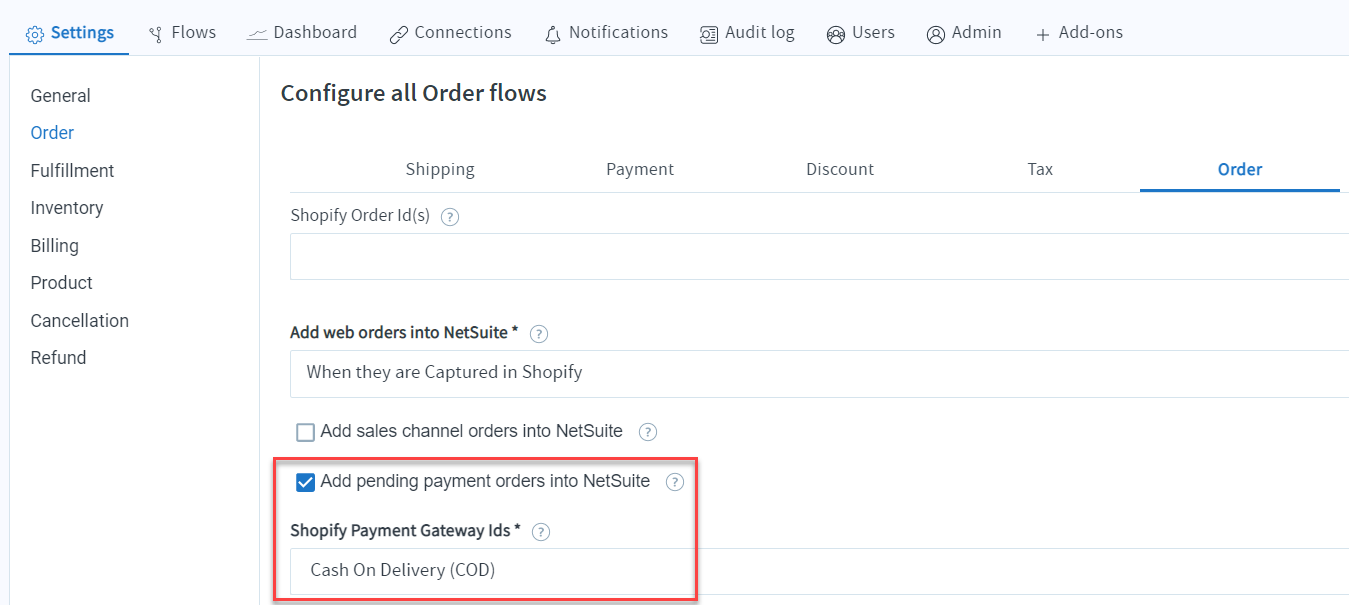Select the Order tab

pyautogui.click(x=1240, y=169)
